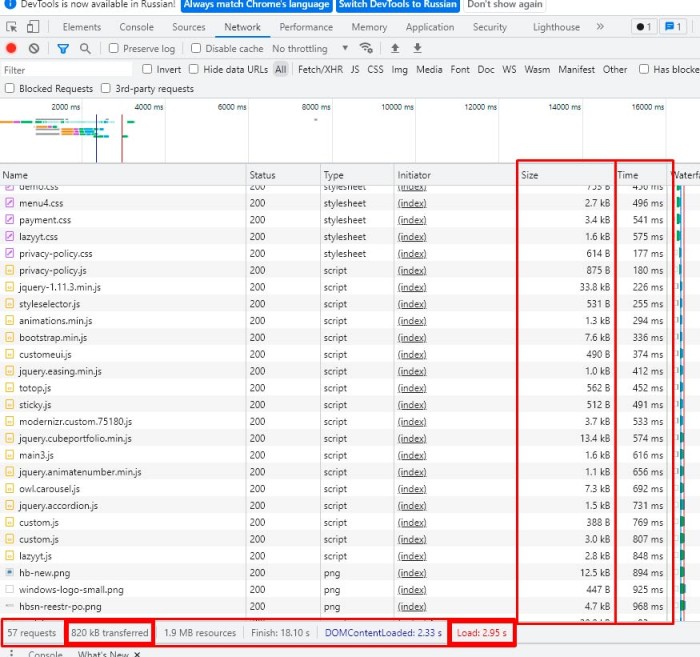Screen dimensions: 700x657
Task: Switch to the Console tab
Action: pyautogui.click(x=136, y=27)
